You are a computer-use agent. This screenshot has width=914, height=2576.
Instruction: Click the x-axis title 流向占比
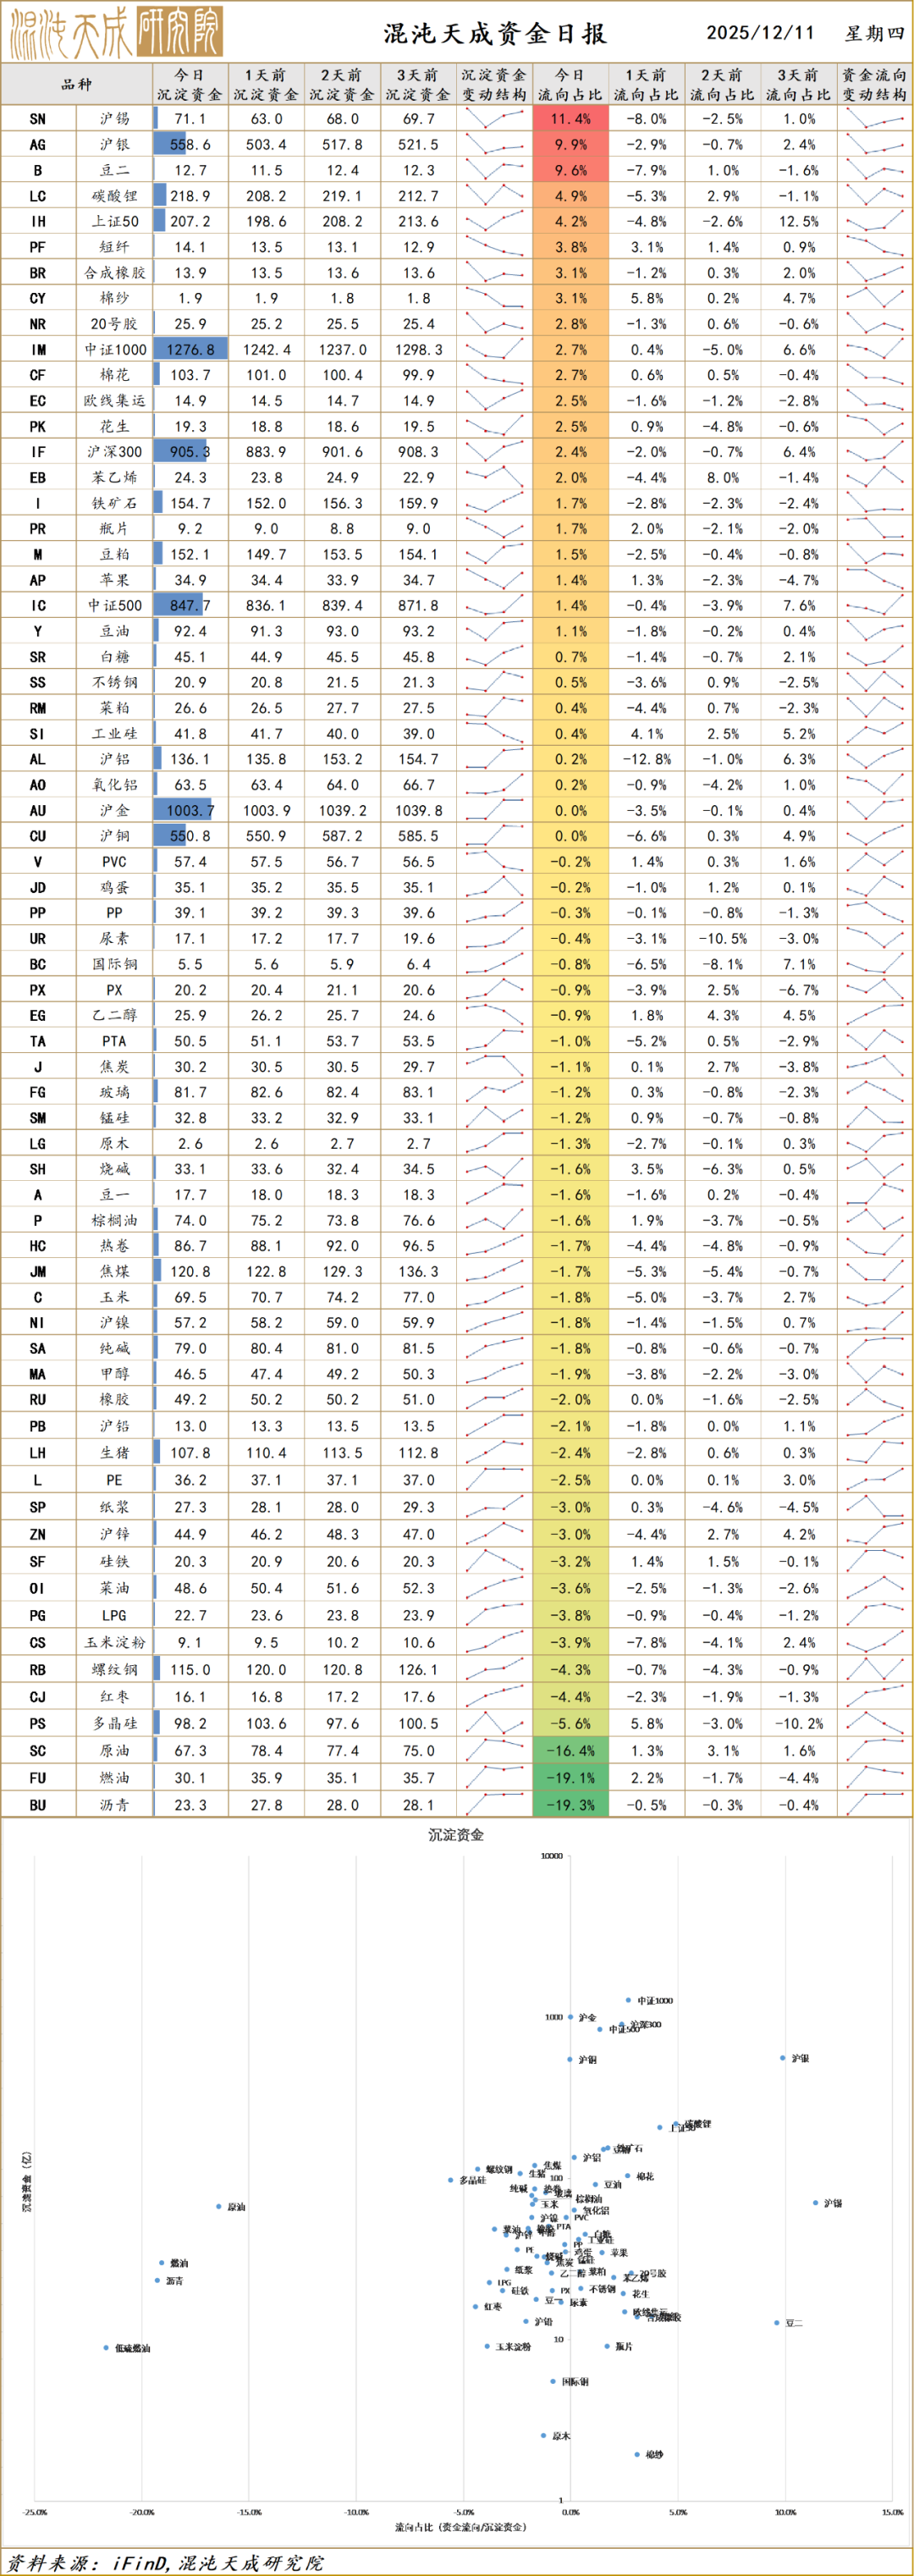[461, 2527]
